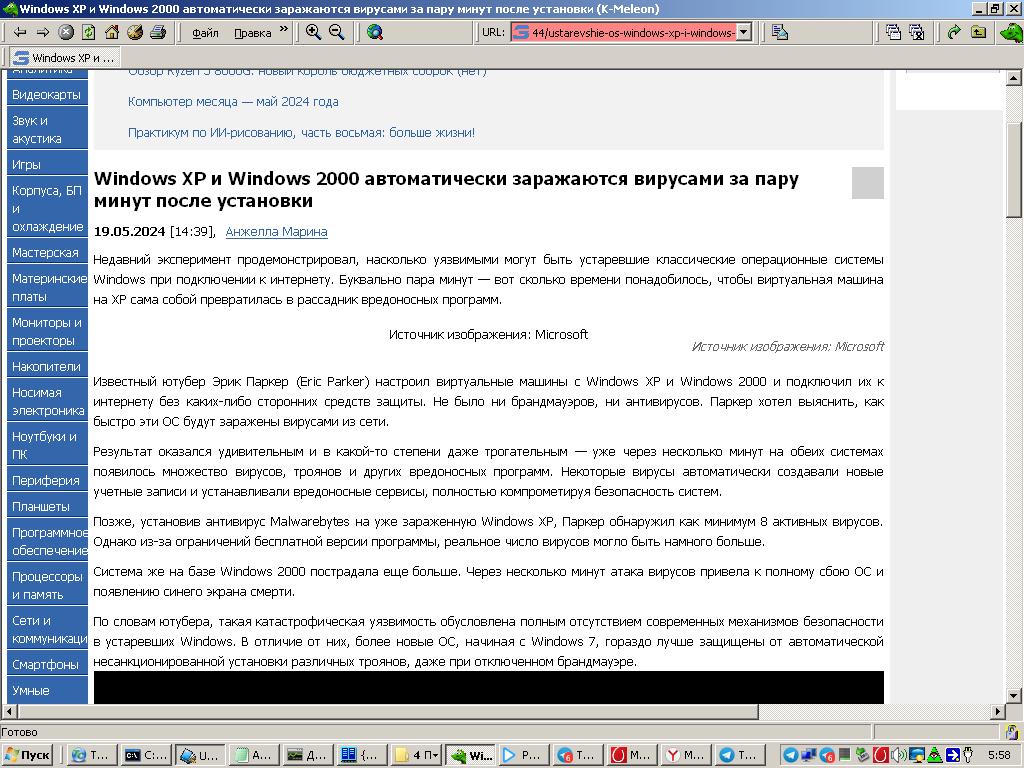Click the vertical scrollbar thumb
The image size is (1024, 768).
point(1014,170)
